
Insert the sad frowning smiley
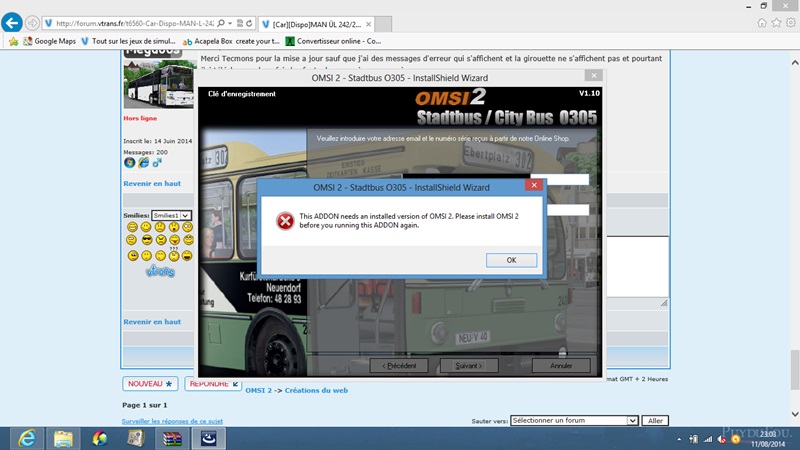pos(160,227)
